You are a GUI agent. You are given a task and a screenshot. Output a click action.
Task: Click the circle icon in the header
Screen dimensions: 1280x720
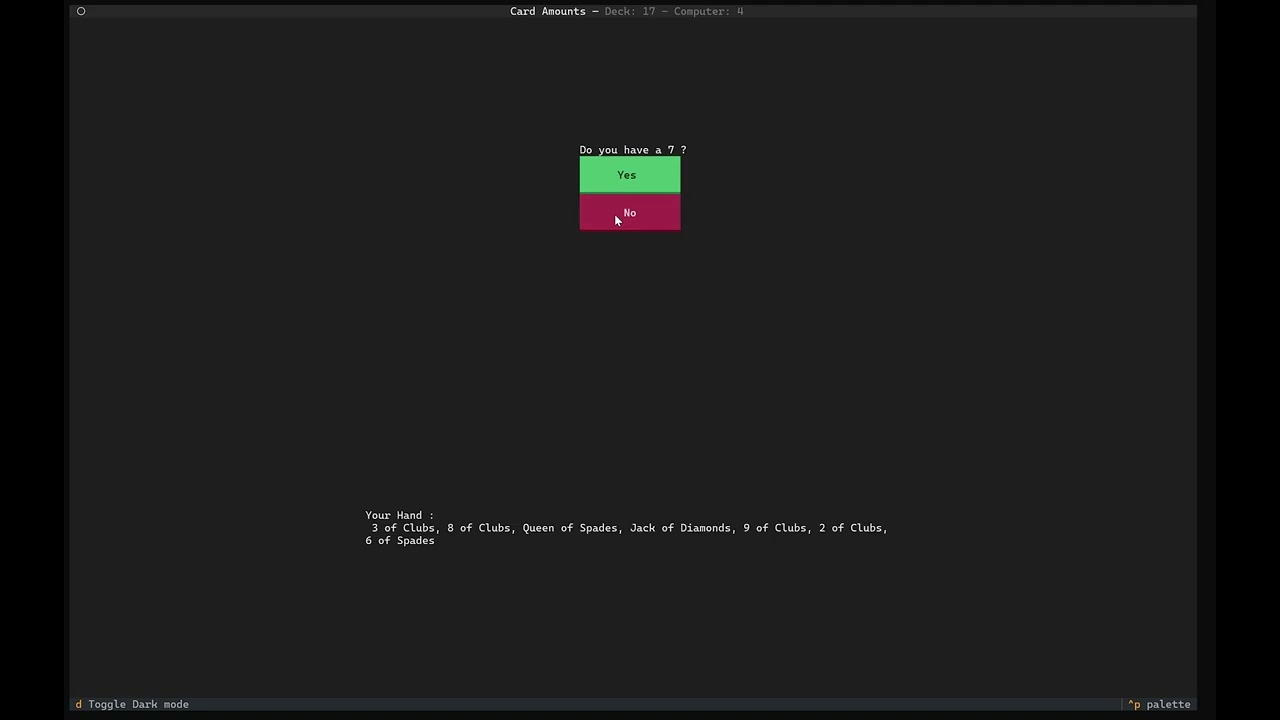[81, 11]
